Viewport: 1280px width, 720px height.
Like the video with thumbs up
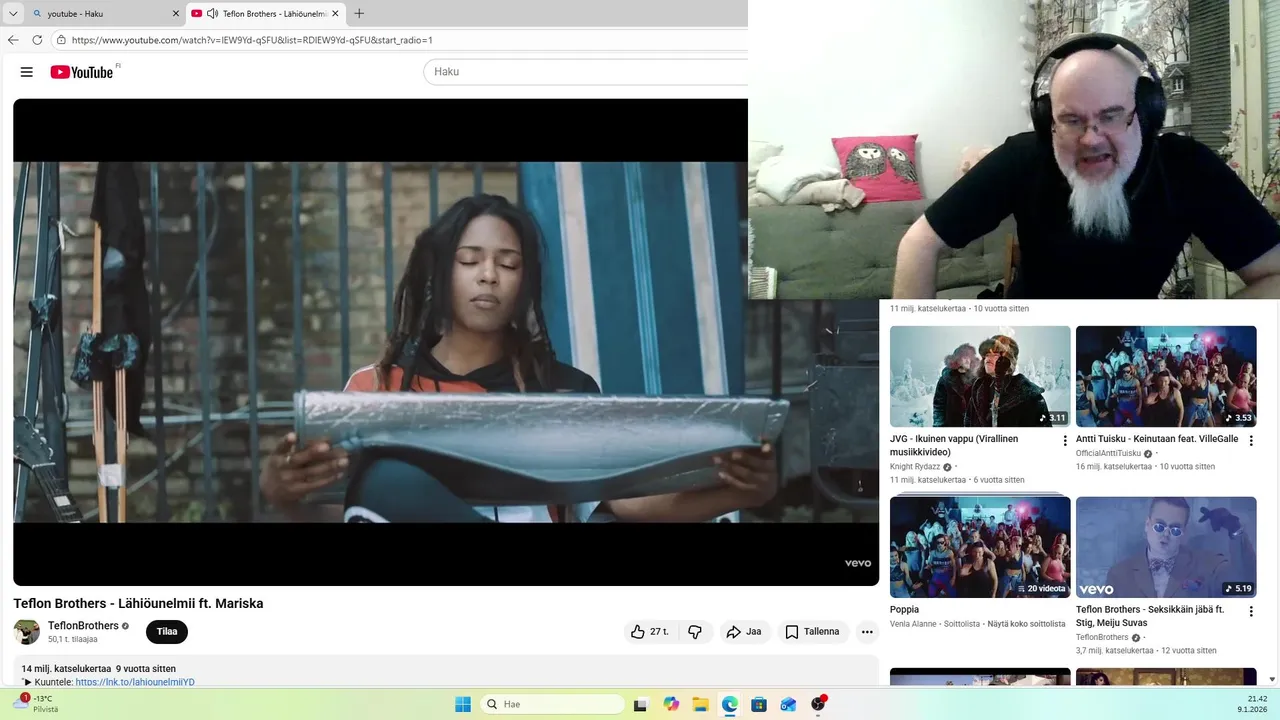pyautogui.click(x=650, y=632)
